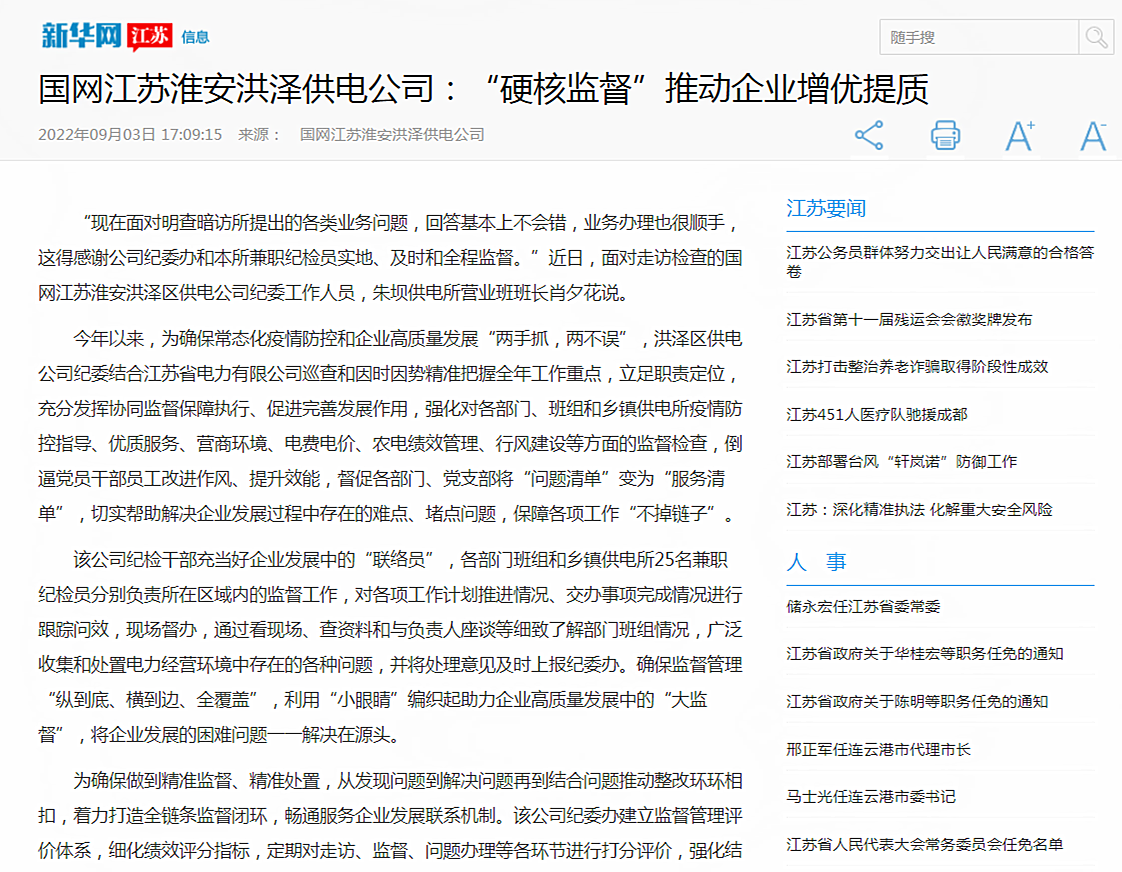This screenshot has width=1122, height=872.
Task: Click the share icon
Action: [x=869, y=135]
